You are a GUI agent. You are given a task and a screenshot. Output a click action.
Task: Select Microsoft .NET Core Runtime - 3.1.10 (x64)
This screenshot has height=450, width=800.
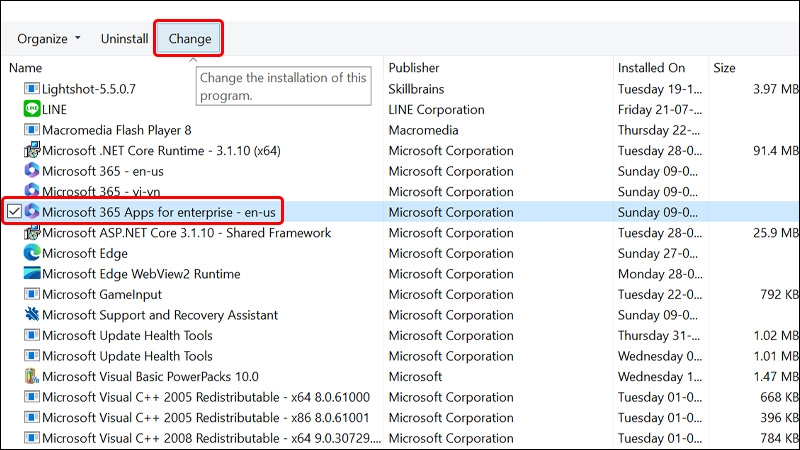(x=161, y=151)
